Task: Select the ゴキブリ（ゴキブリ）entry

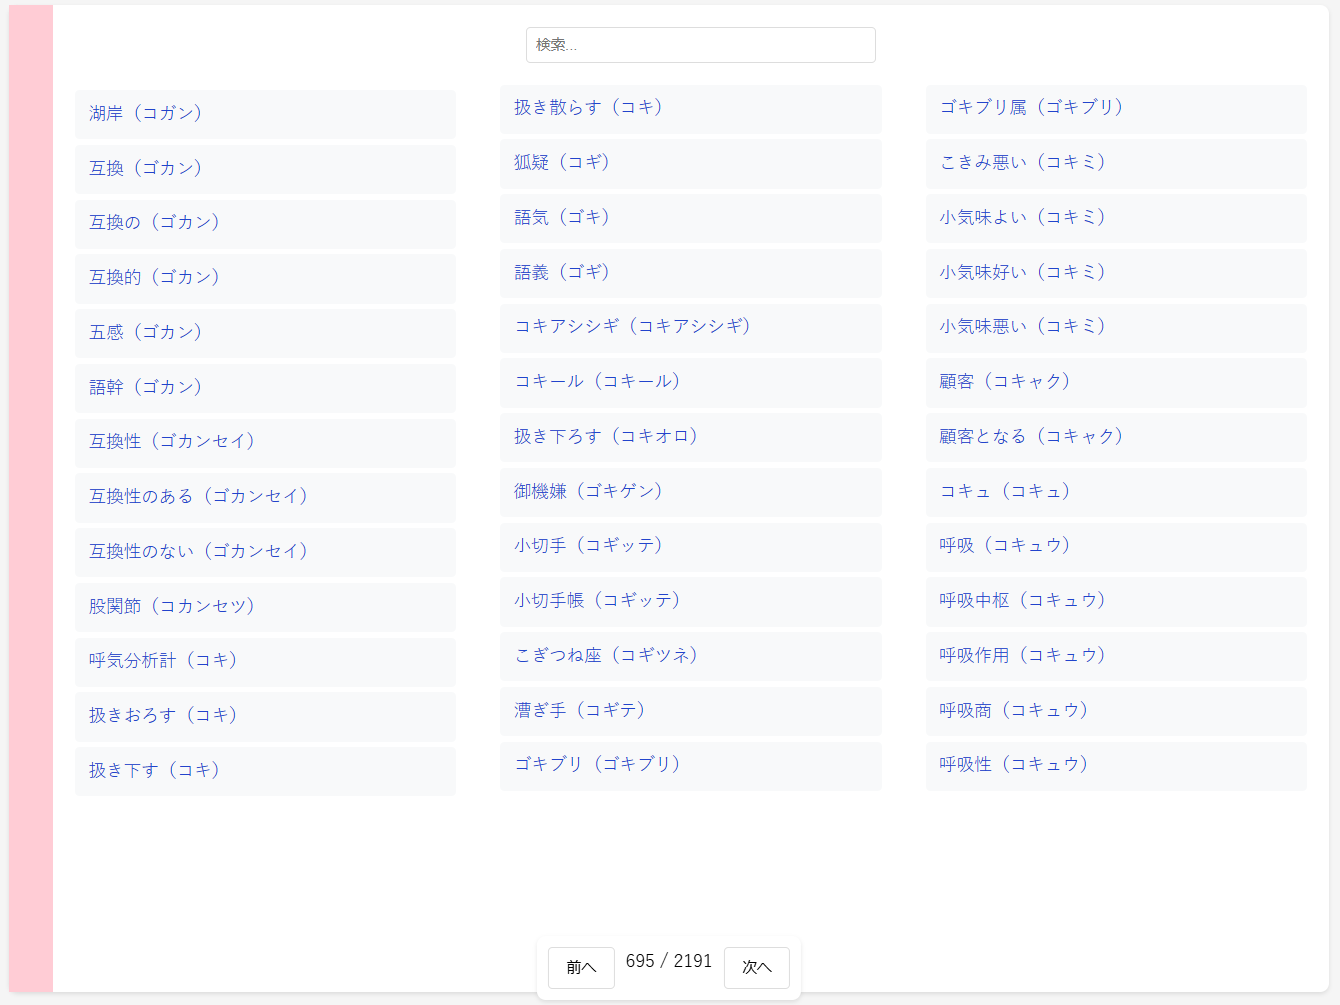Action: coord(691,765)
